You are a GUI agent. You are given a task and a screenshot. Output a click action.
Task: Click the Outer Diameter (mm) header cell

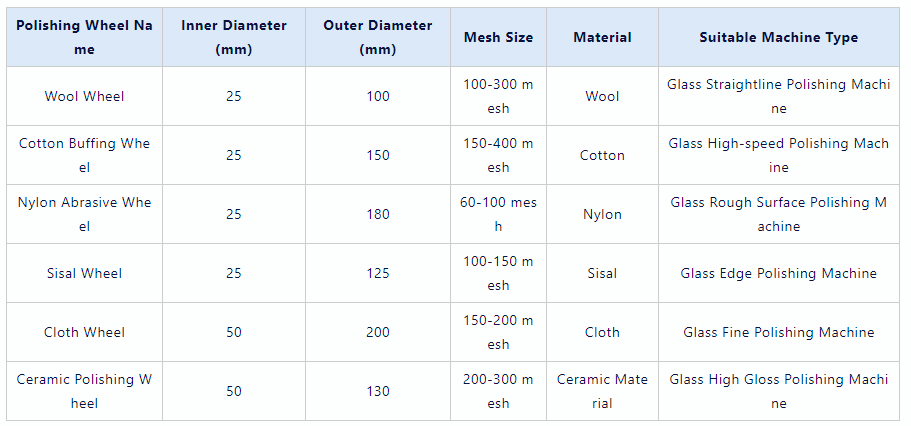pos(378,38)
